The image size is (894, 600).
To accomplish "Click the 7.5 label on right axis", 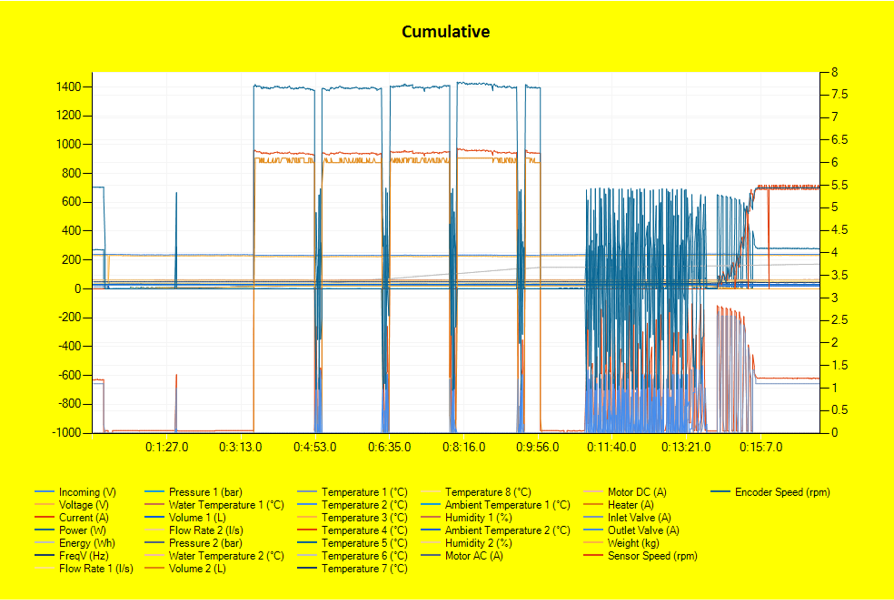I will 838,95.
